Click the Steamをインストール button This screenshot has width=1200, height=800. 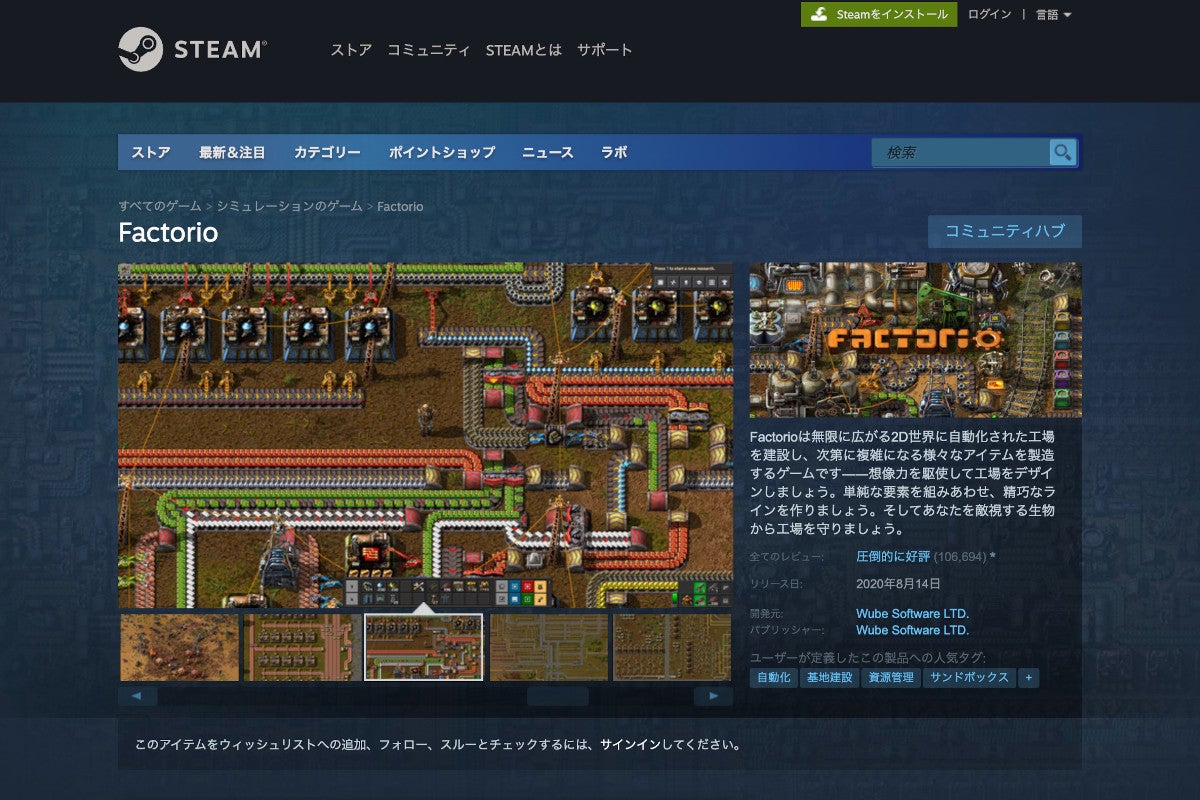coord(879,14)
